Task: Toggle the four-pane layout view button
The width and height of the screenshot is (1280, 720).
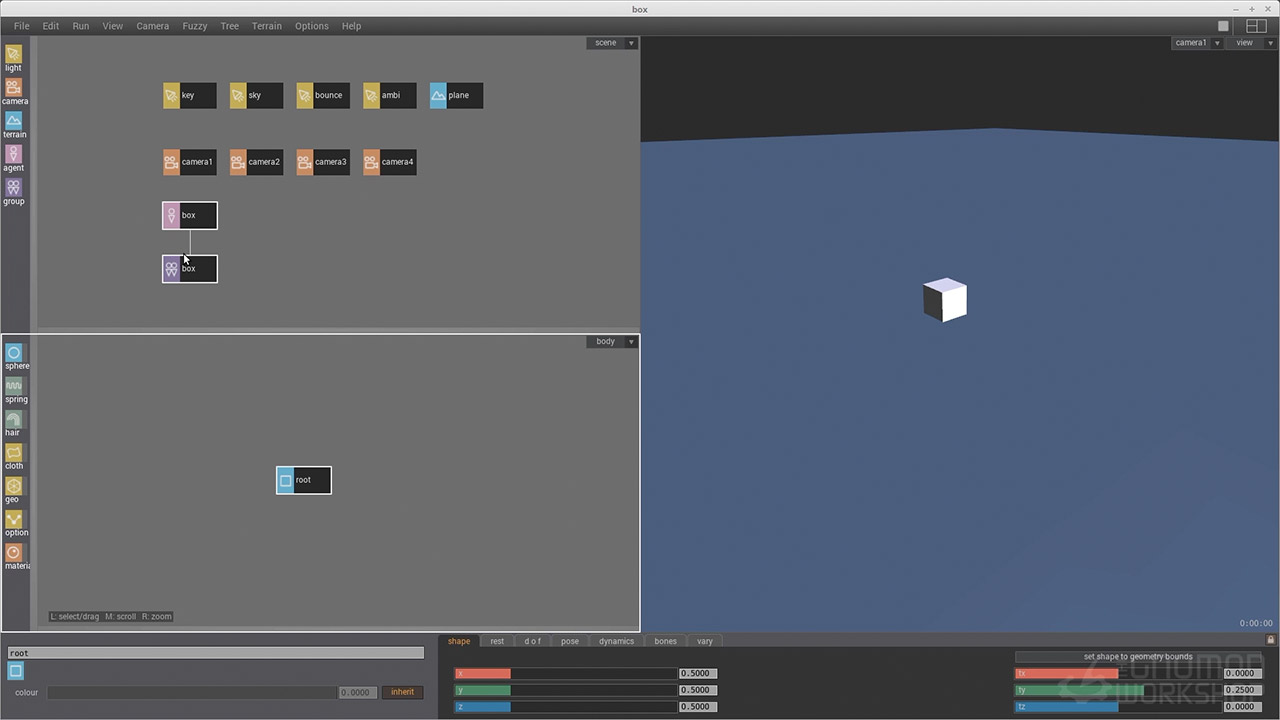Action: pyautogui.click(x=1256, y=26)
